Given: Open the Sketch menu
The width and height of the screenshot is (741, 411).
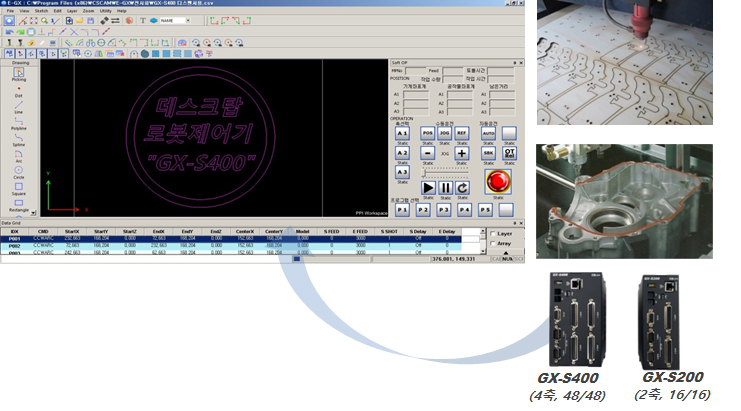Looking at the screenshot, I should pyautogui.click(x=38, y=10).
